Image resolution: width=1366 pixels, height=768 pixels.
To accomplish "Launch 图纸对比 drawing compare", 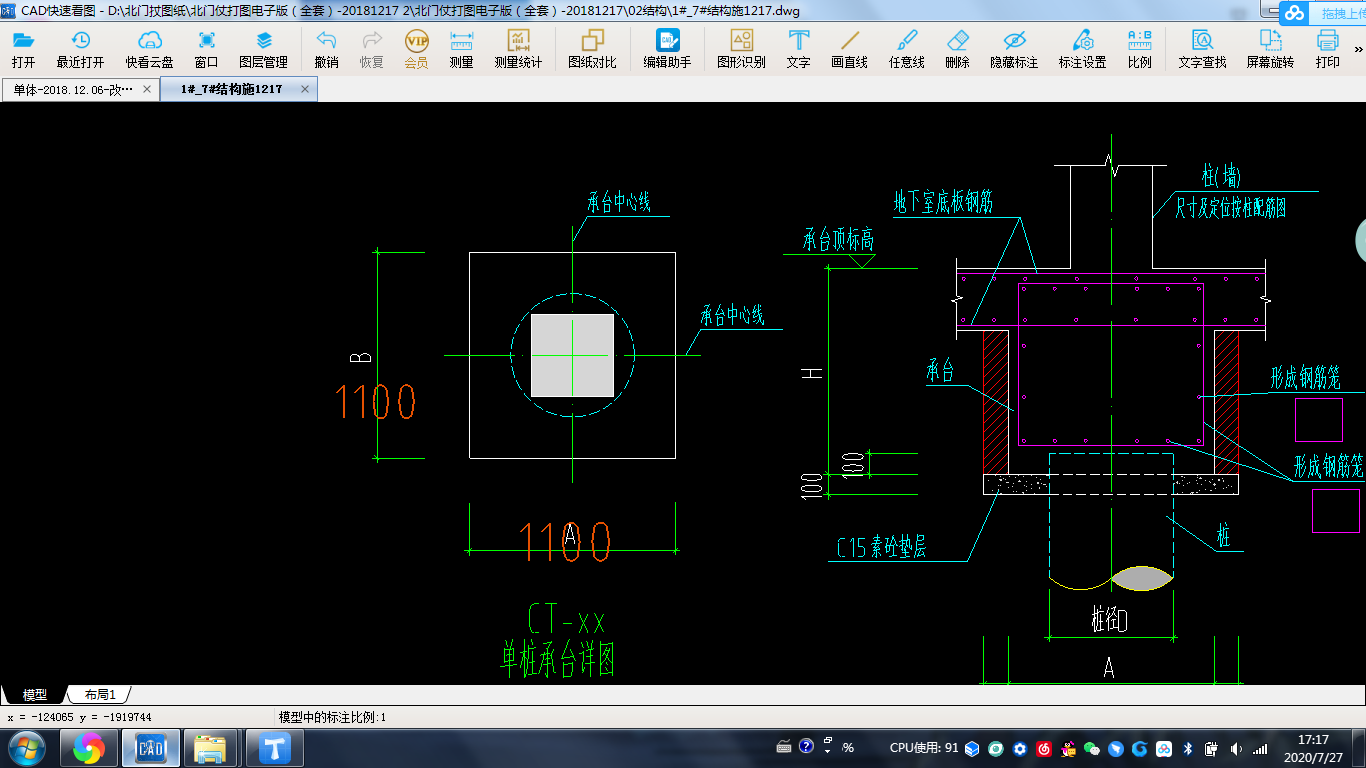I will [x=593, y=47].
